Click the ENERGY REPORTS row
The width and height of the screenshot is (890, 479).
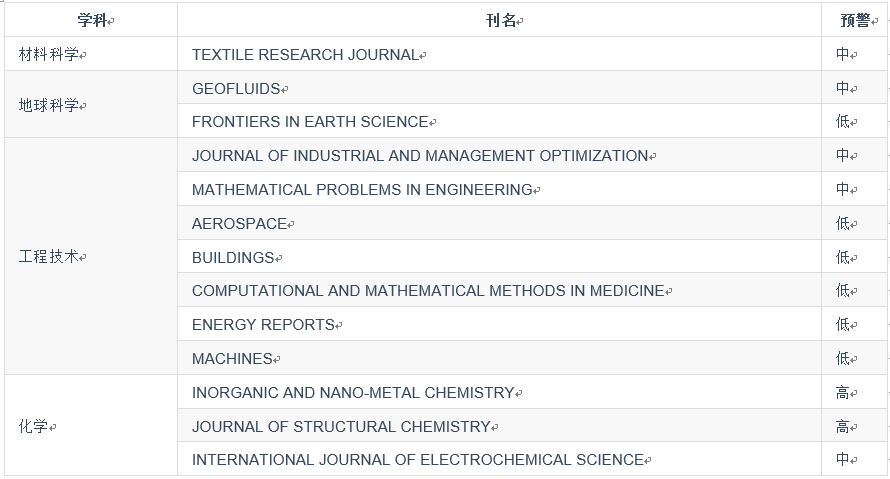pyautogui.click(x=263, y=325)
